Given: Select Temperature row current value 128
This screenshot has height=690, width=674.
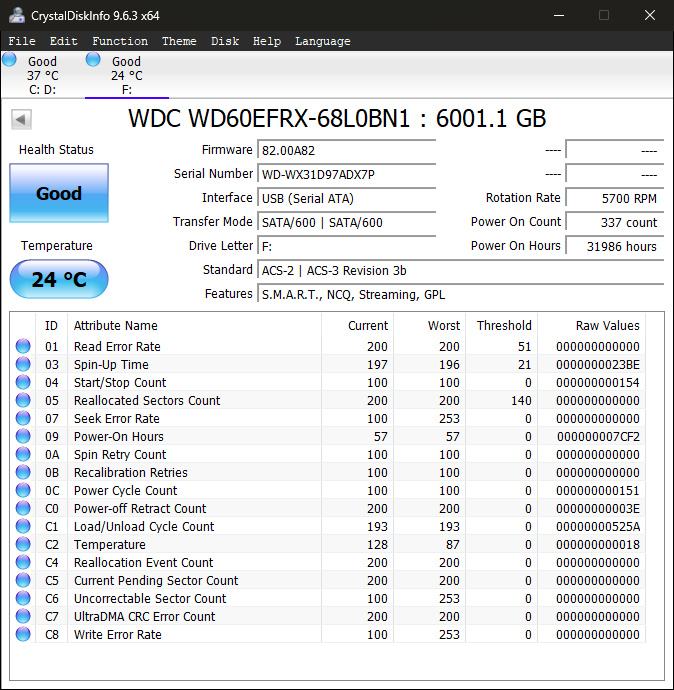Looking at the screenshot, I should (x=377, y=545).
